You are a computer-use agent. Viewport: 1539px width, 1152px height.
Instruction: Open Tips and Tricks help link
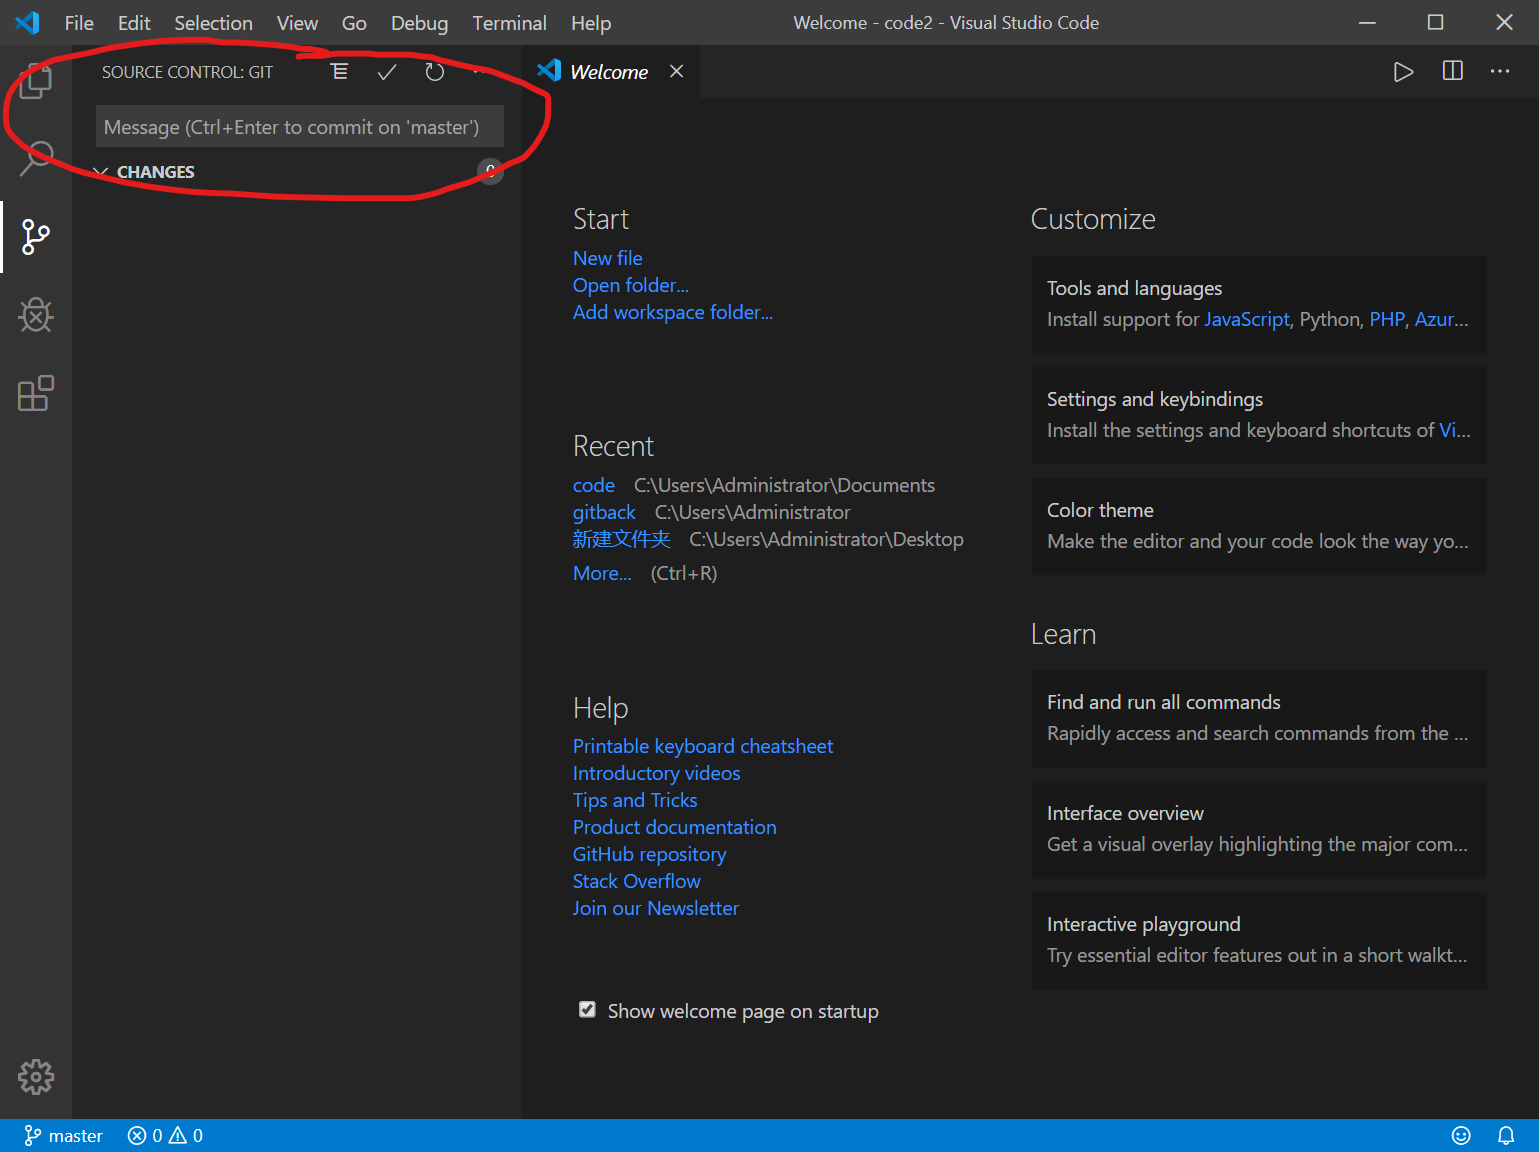point(634,800)
